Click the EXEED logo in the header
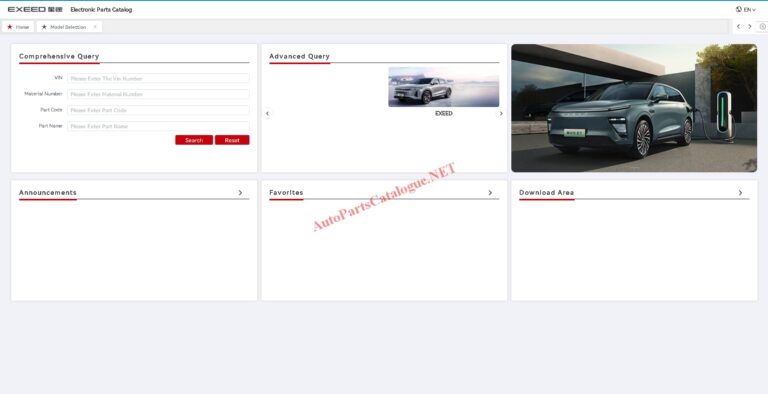The height and width of the screenshot is (394, 768). tap(35, 9)
